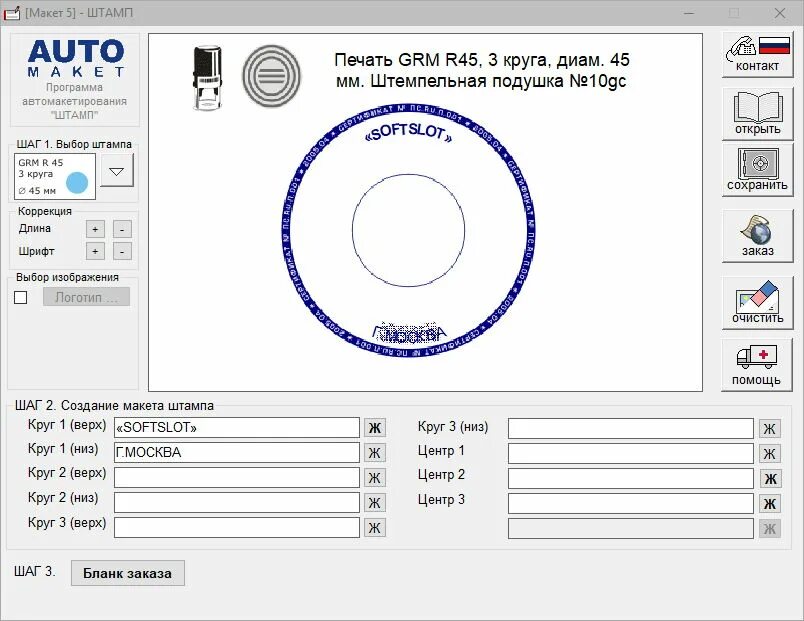Click the three-circle stamp layout icon
The image size is (804, 621).
pyautogui.click(x=271, y=76)
